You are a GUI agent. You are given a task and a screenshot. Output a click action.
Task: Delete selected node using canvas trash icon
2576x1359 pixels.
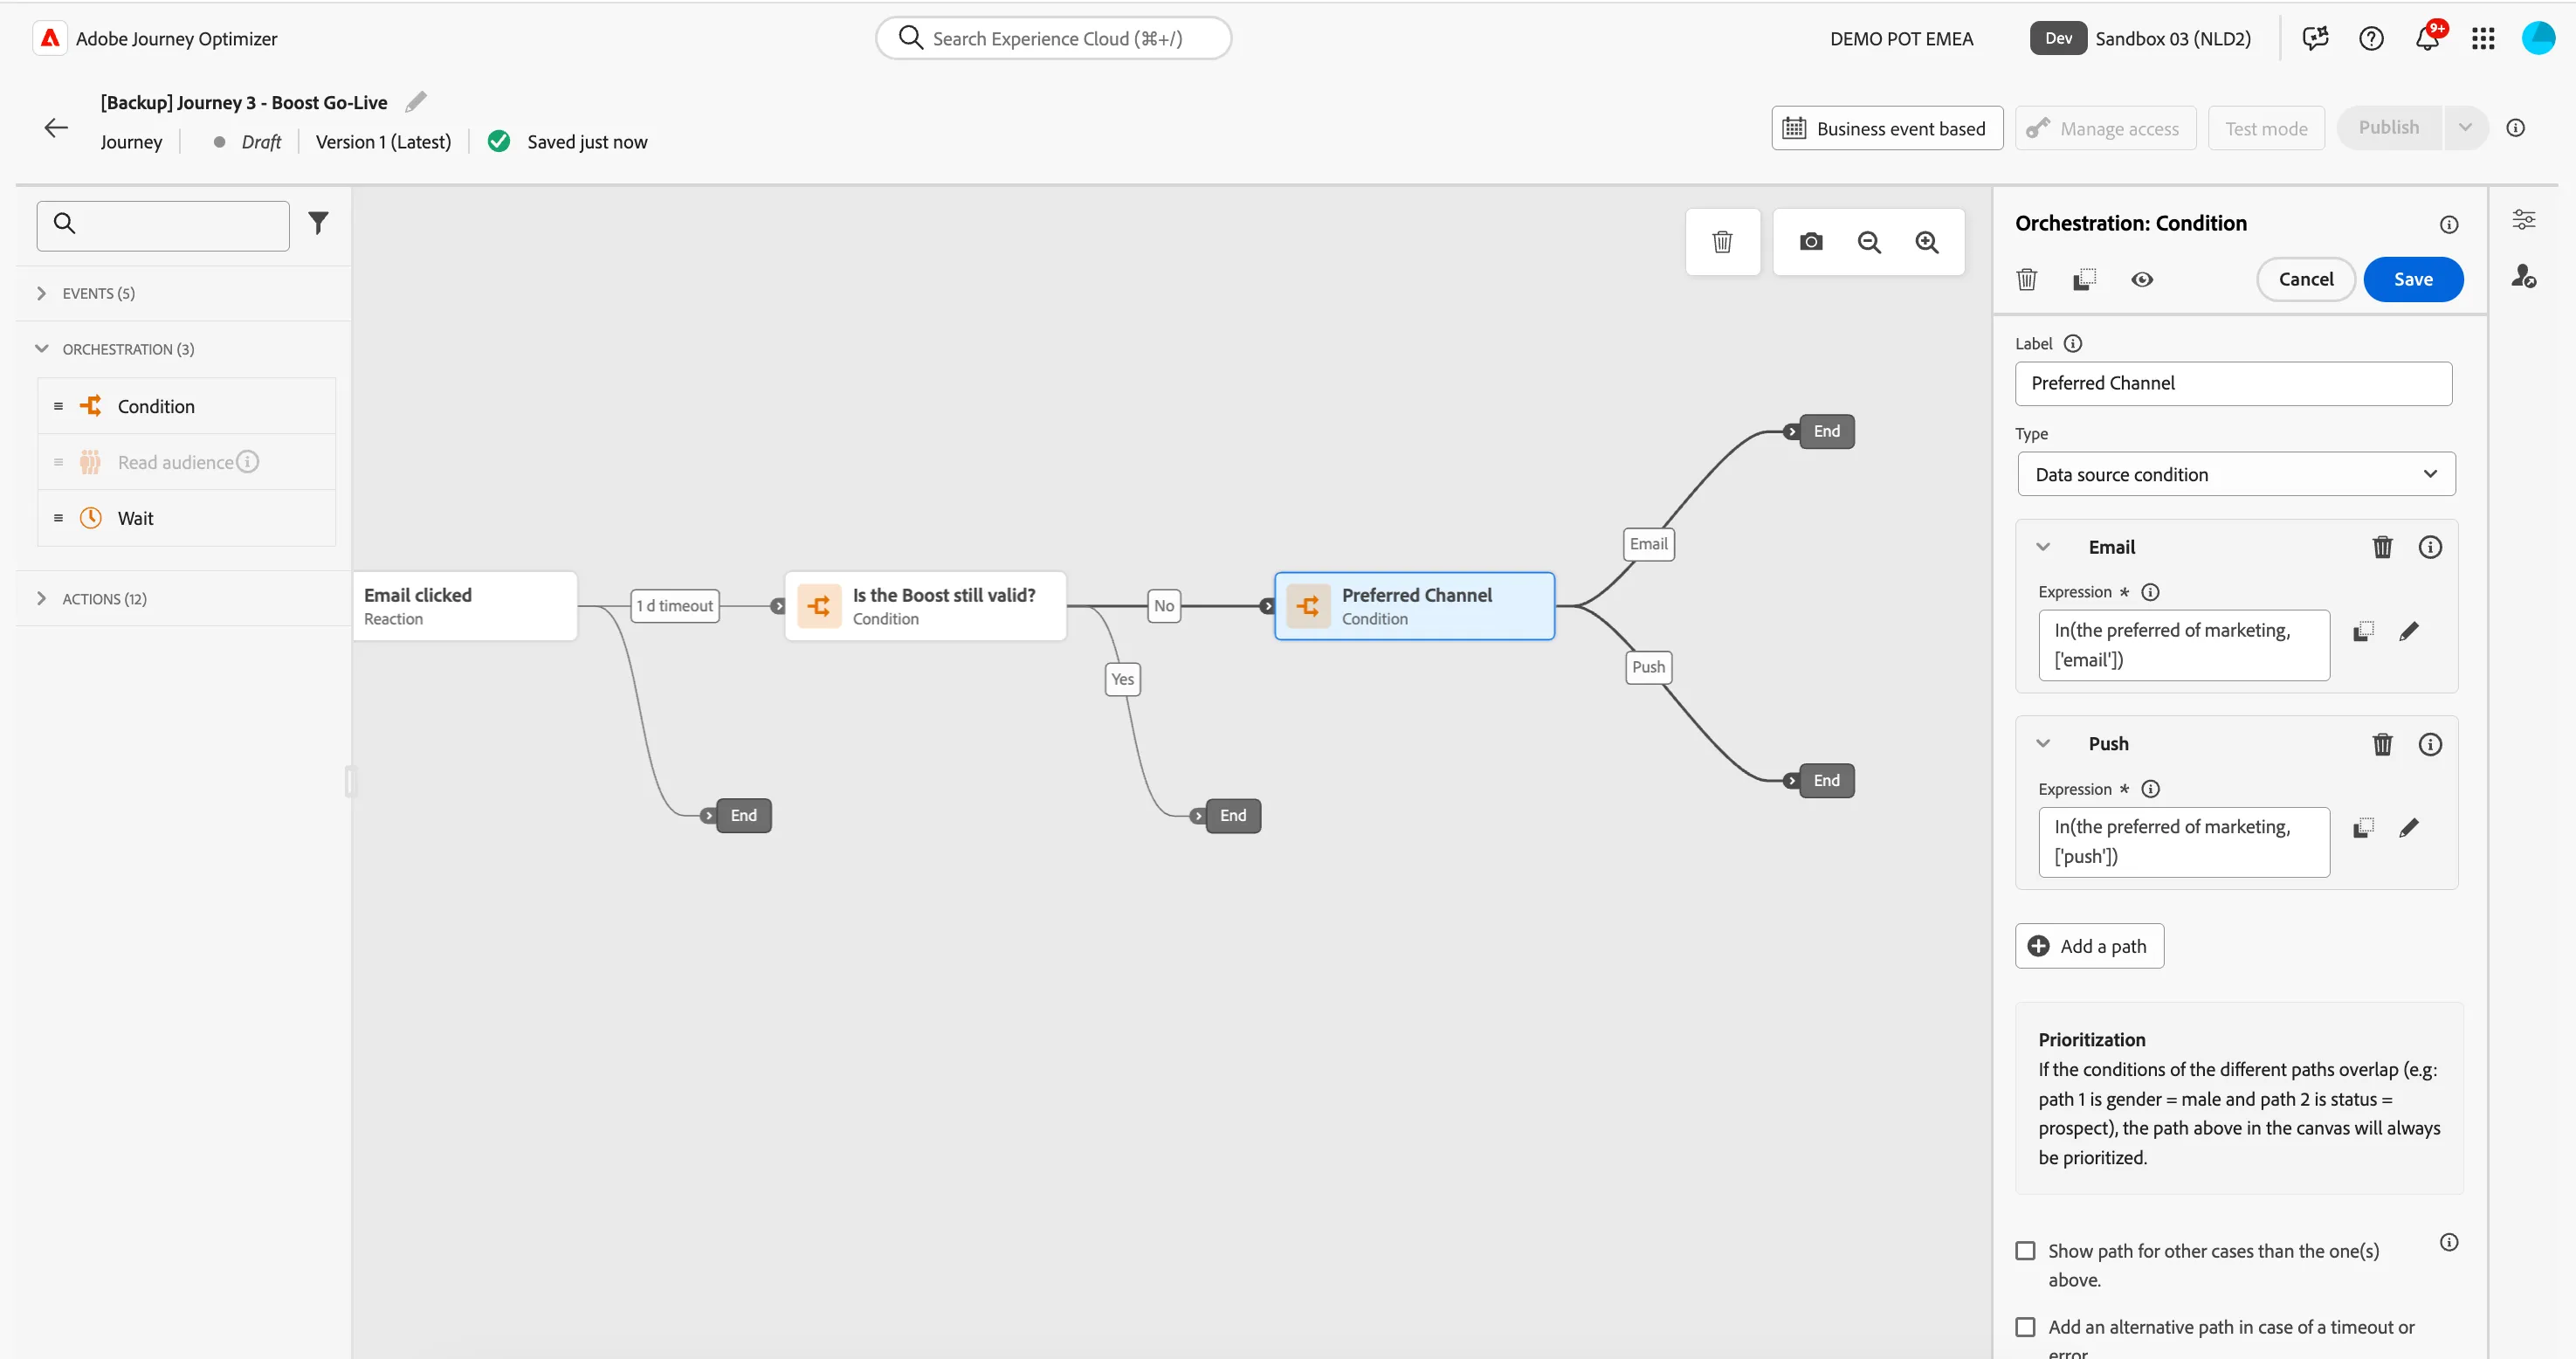pos(1722,242)
